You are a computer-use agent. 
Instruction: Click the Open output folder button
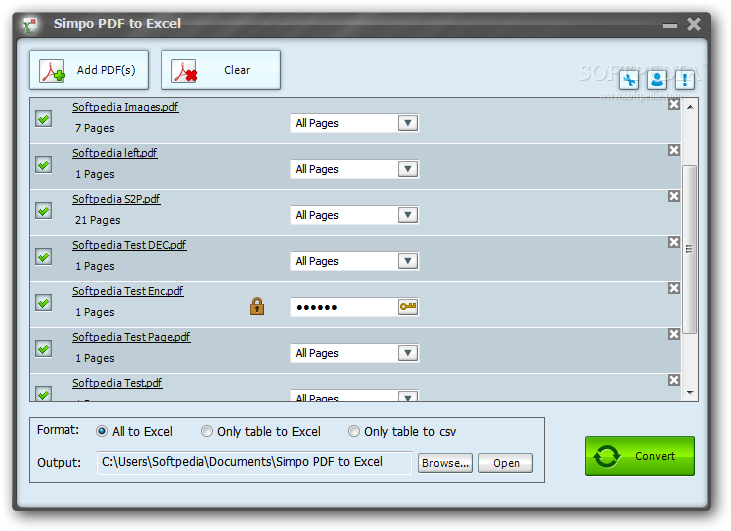click(505, 463)
